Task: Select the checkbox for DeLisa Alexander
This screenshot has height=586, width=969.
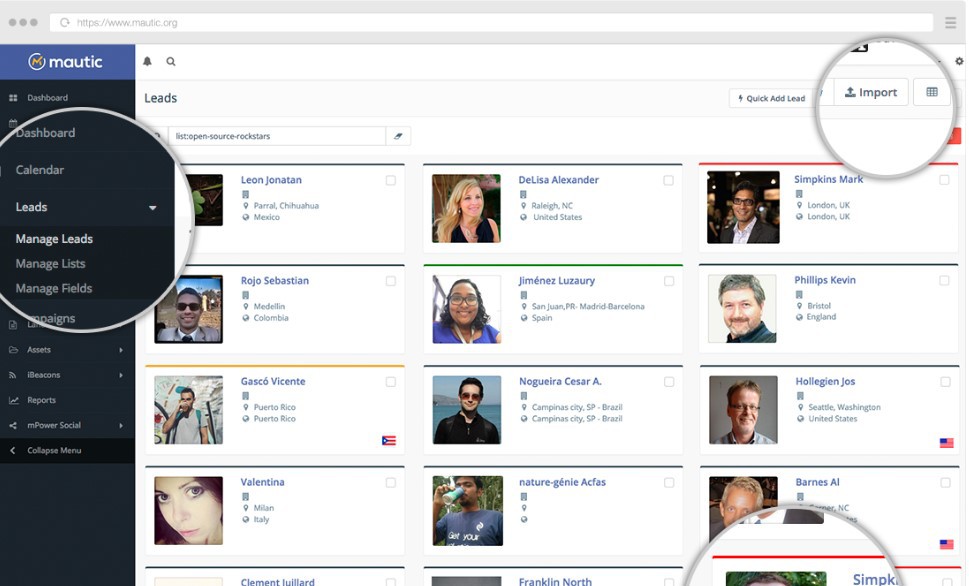Action: coord(668,181)
